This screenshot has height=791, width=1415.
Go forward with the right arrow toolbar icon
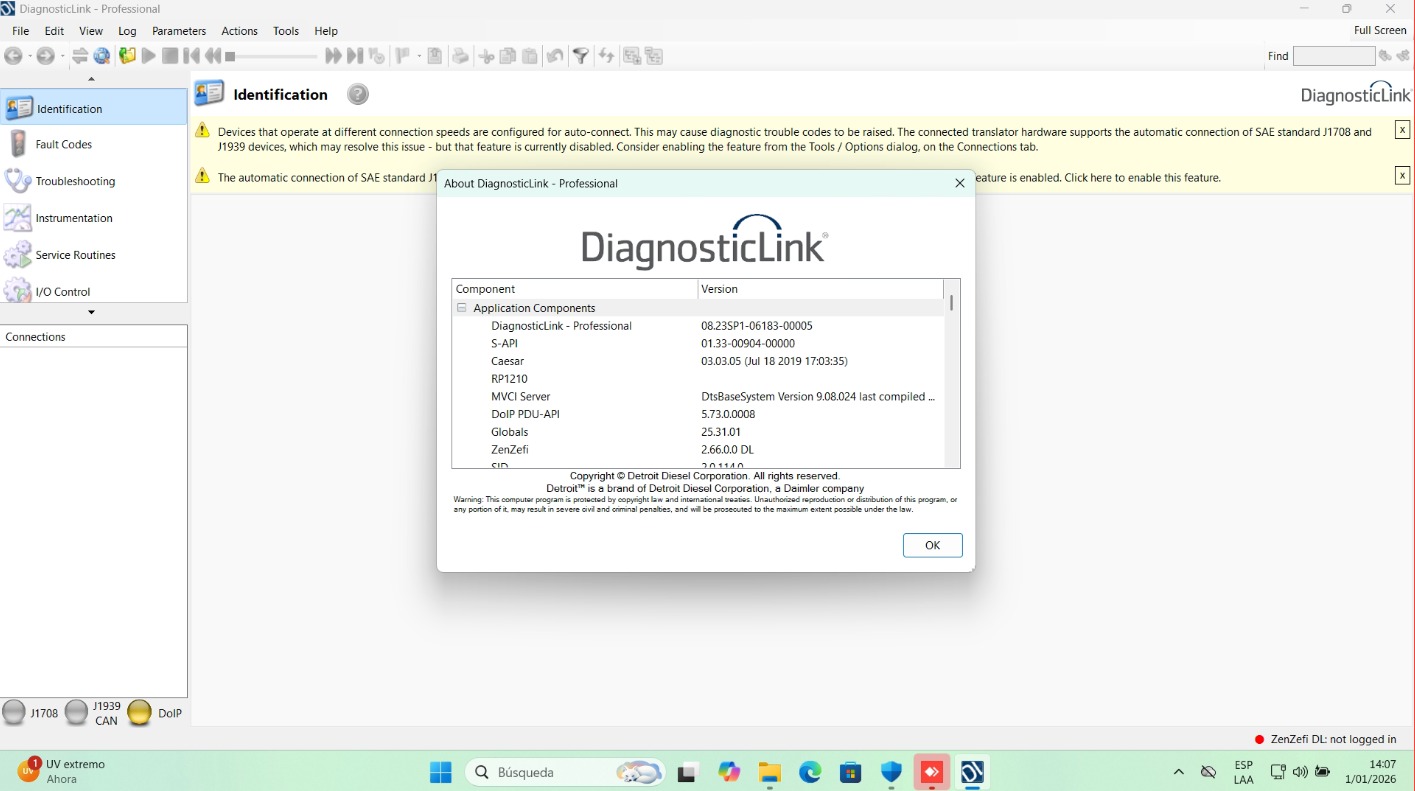[45, 56]
